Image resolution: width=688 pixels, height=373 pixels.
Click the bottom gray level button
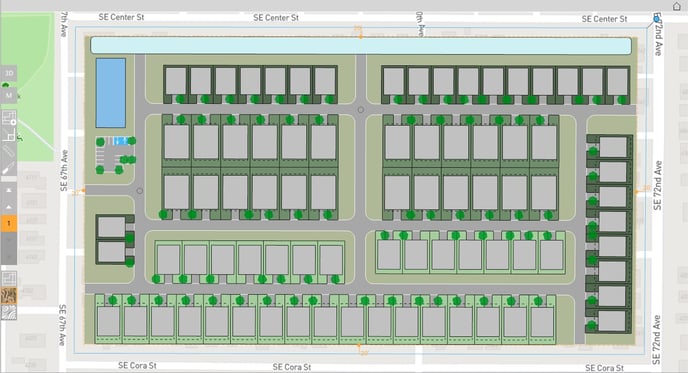coord(9,257)
